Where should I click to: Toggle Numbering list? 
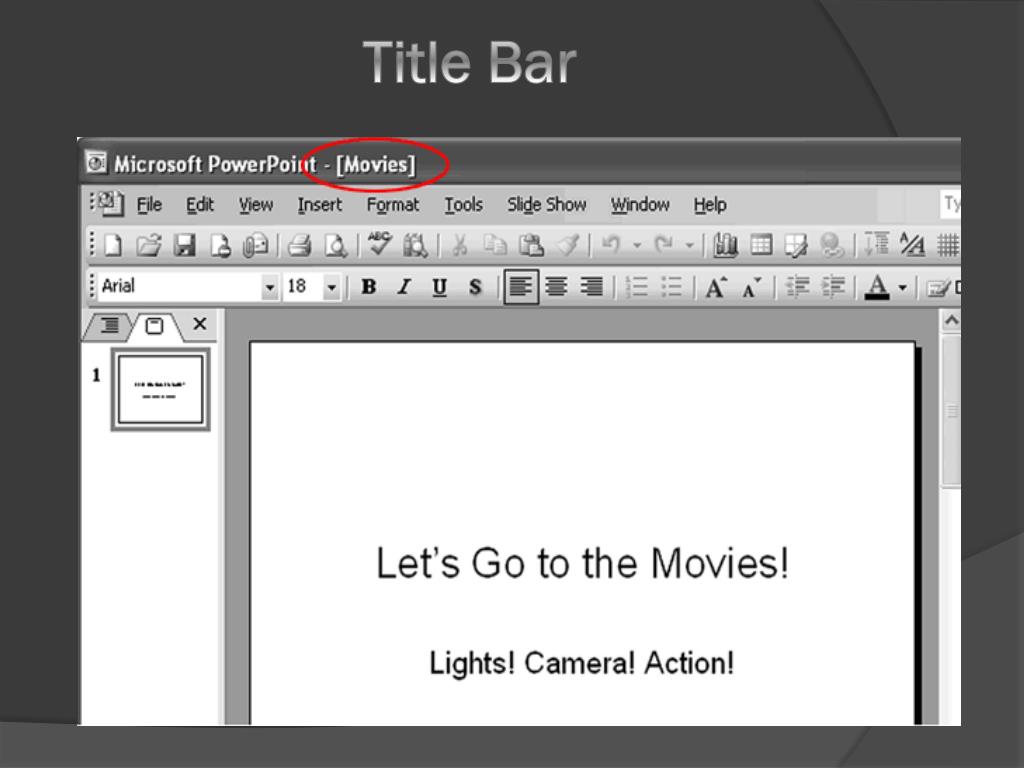pyautogui.click(x=637, y=287)
